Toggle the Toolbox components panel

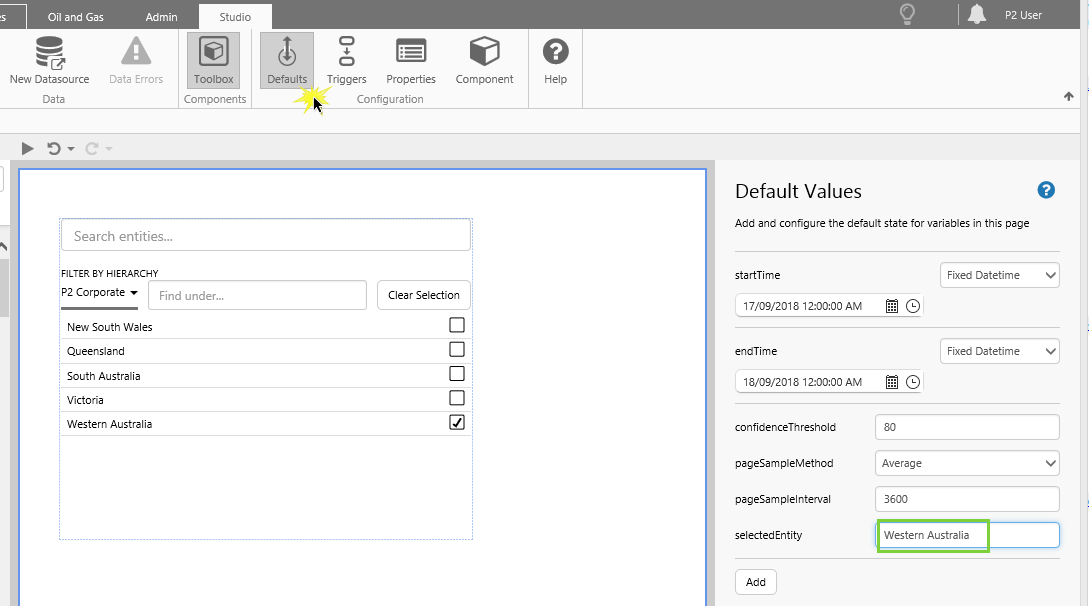213,60
